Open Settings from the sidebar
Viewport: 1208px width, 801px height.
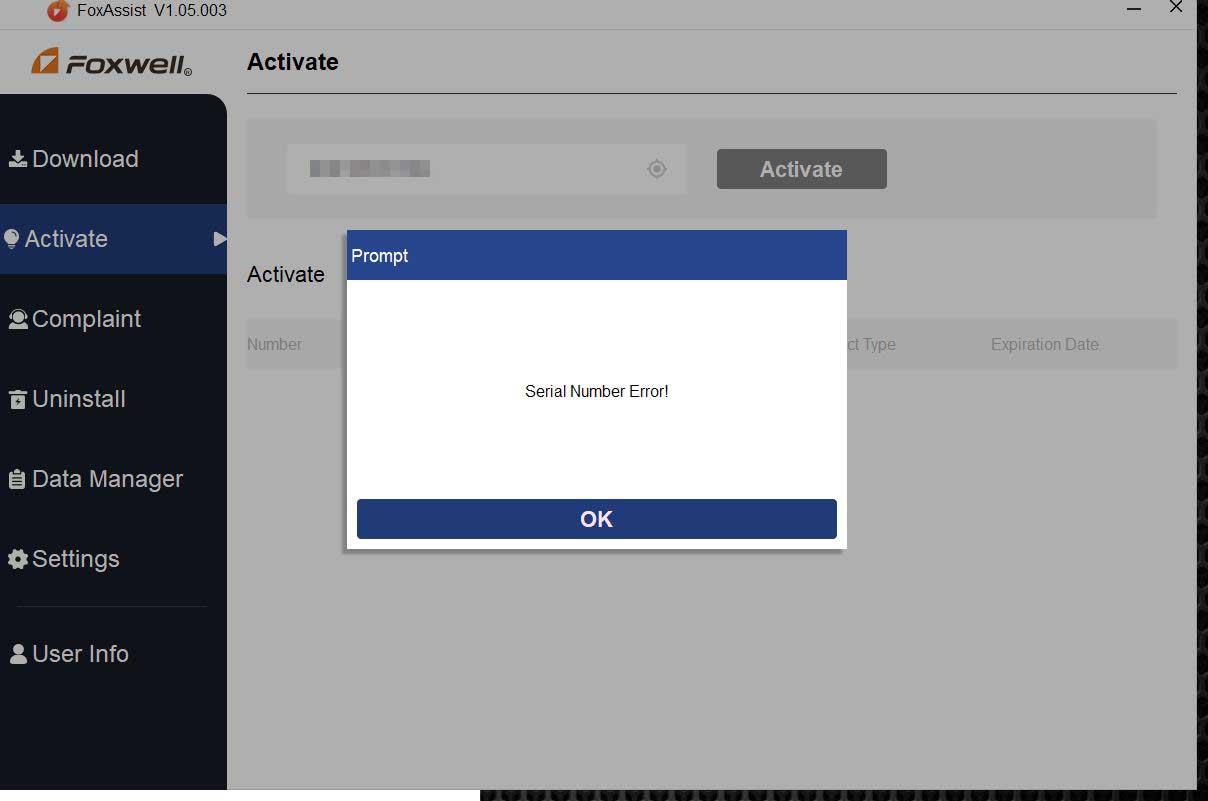click(113, 559)
